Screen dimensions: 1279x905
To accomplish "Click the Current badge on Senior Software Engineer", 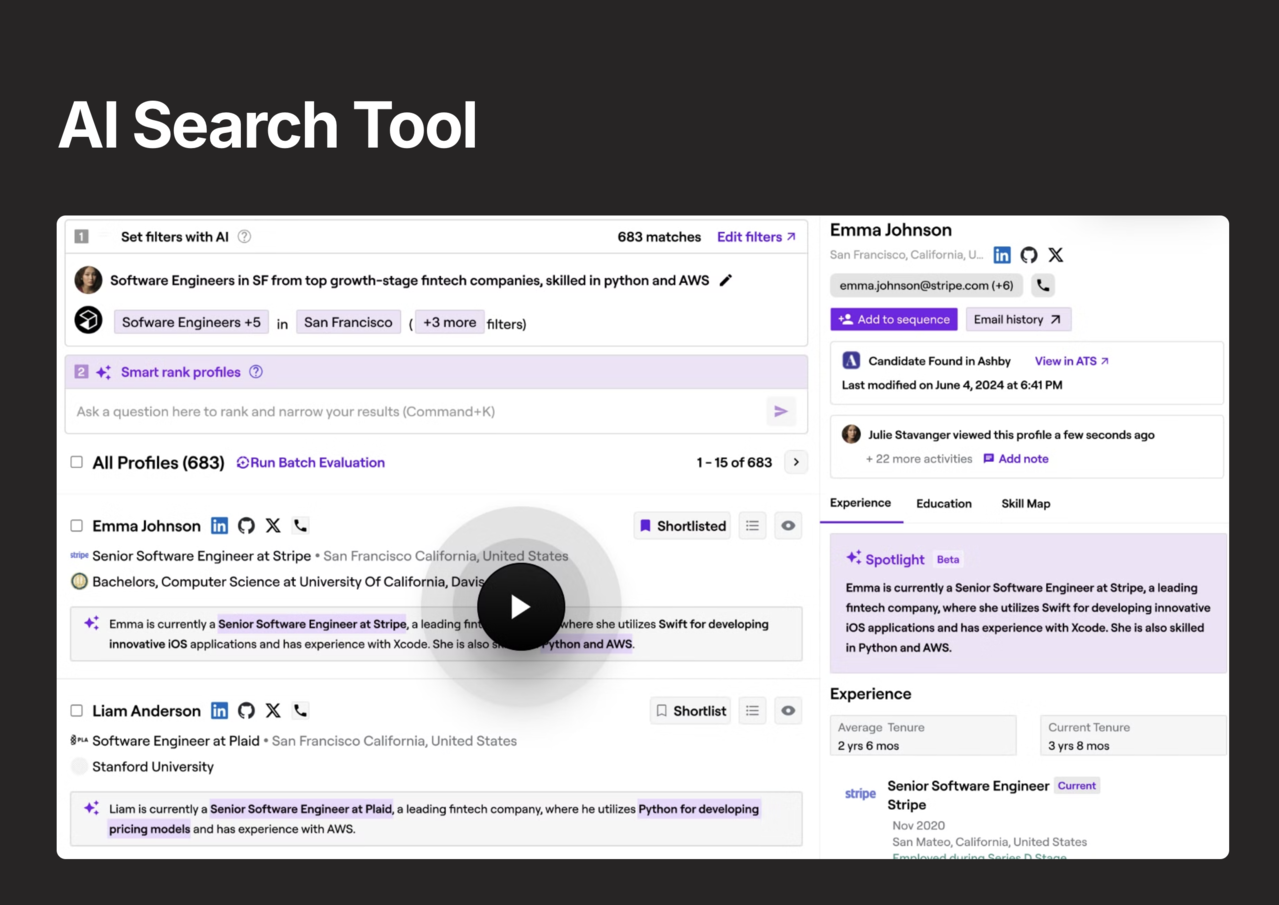I will point(1077,786).
